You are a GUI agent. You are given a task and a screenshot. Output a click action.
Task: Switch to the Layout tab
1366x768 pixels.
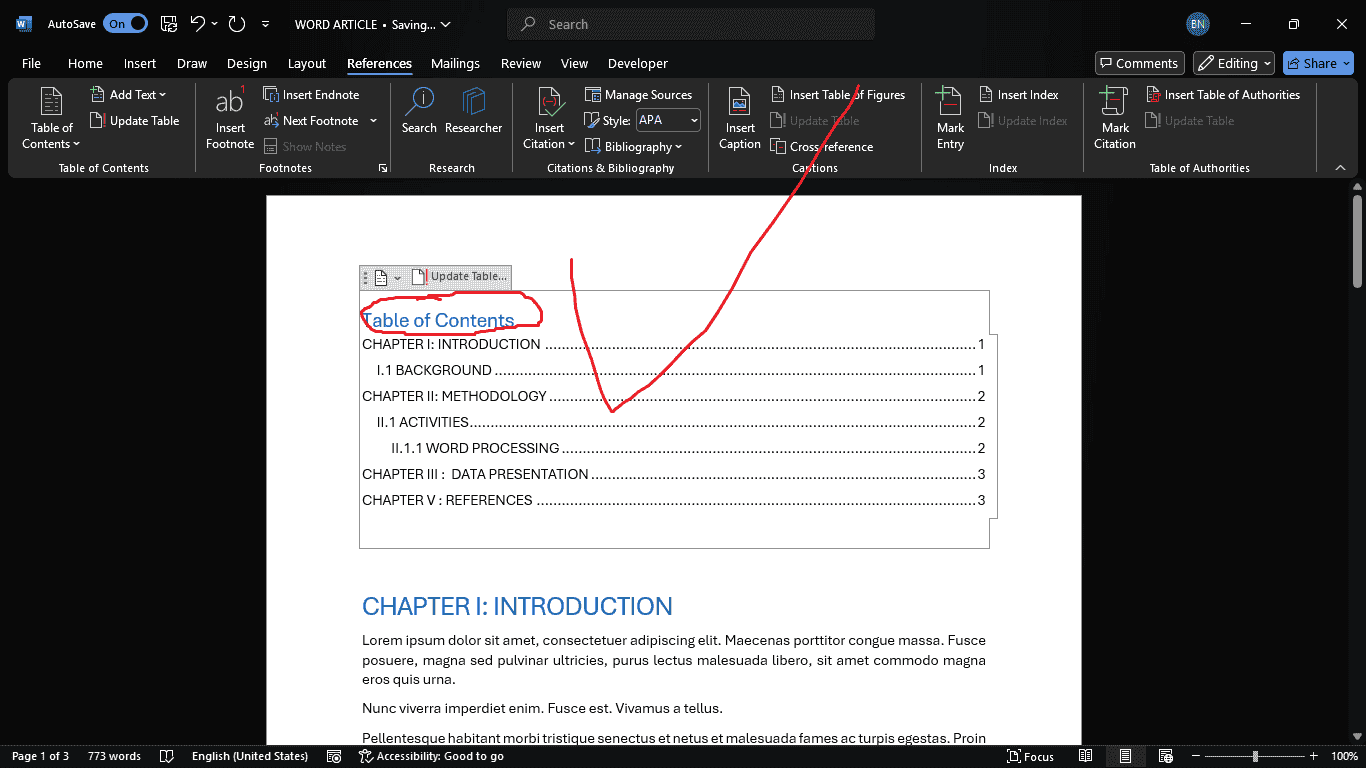(306, 63)
